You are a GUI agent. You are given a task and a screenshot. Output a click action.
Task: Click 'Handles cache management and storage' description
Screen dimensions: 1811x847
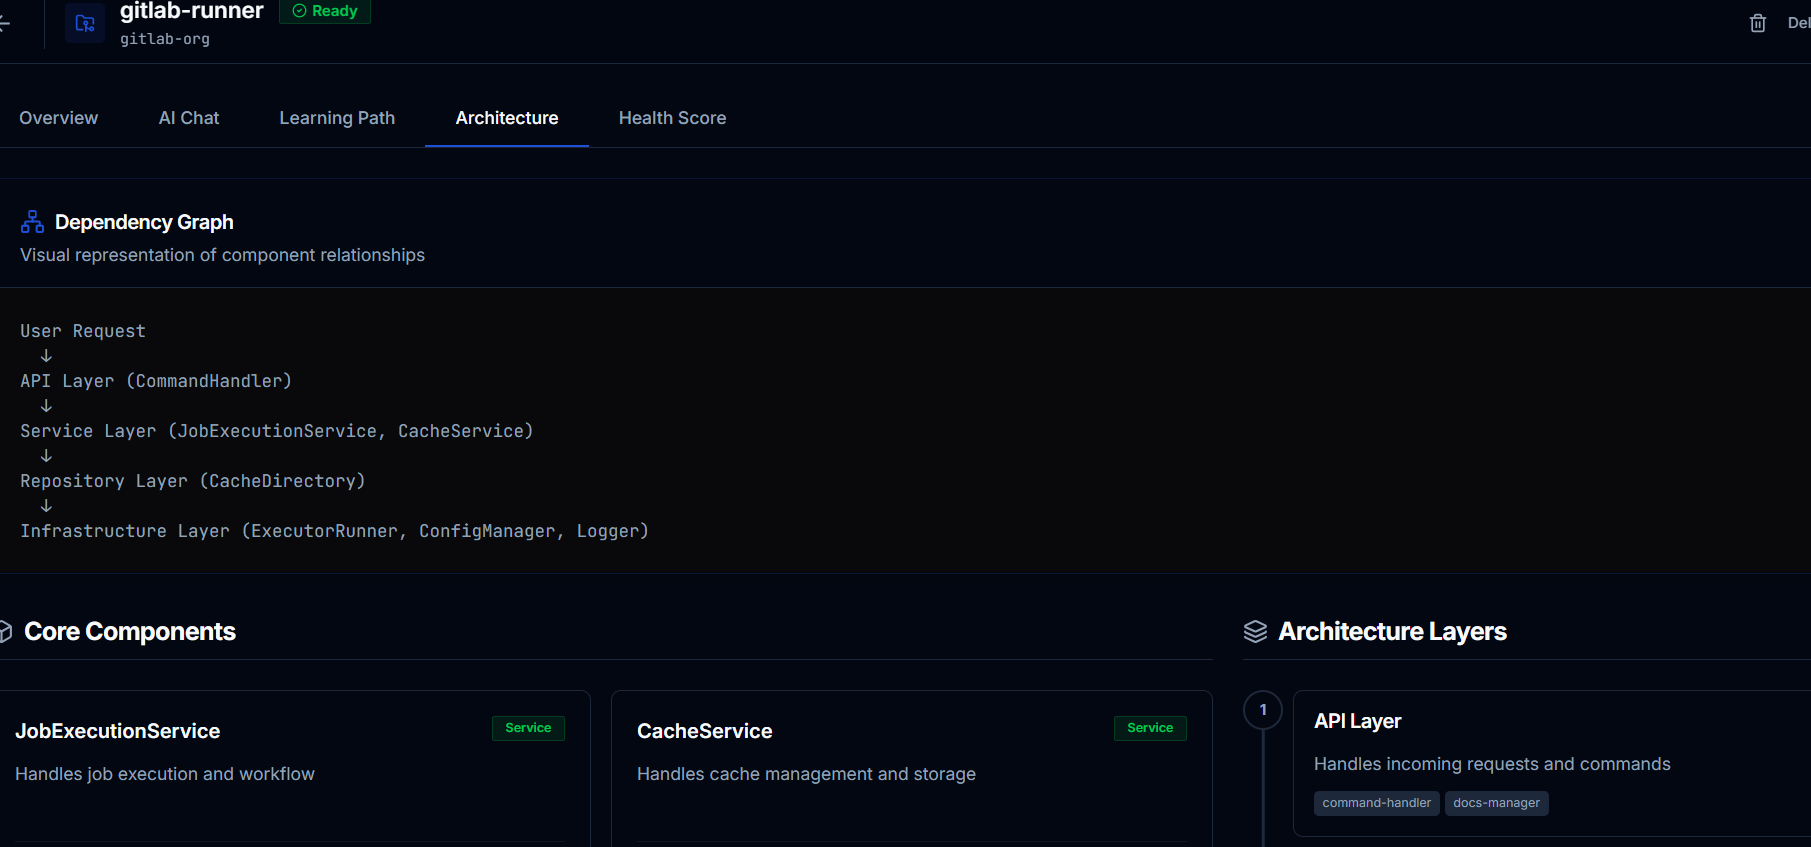point(806,774)
